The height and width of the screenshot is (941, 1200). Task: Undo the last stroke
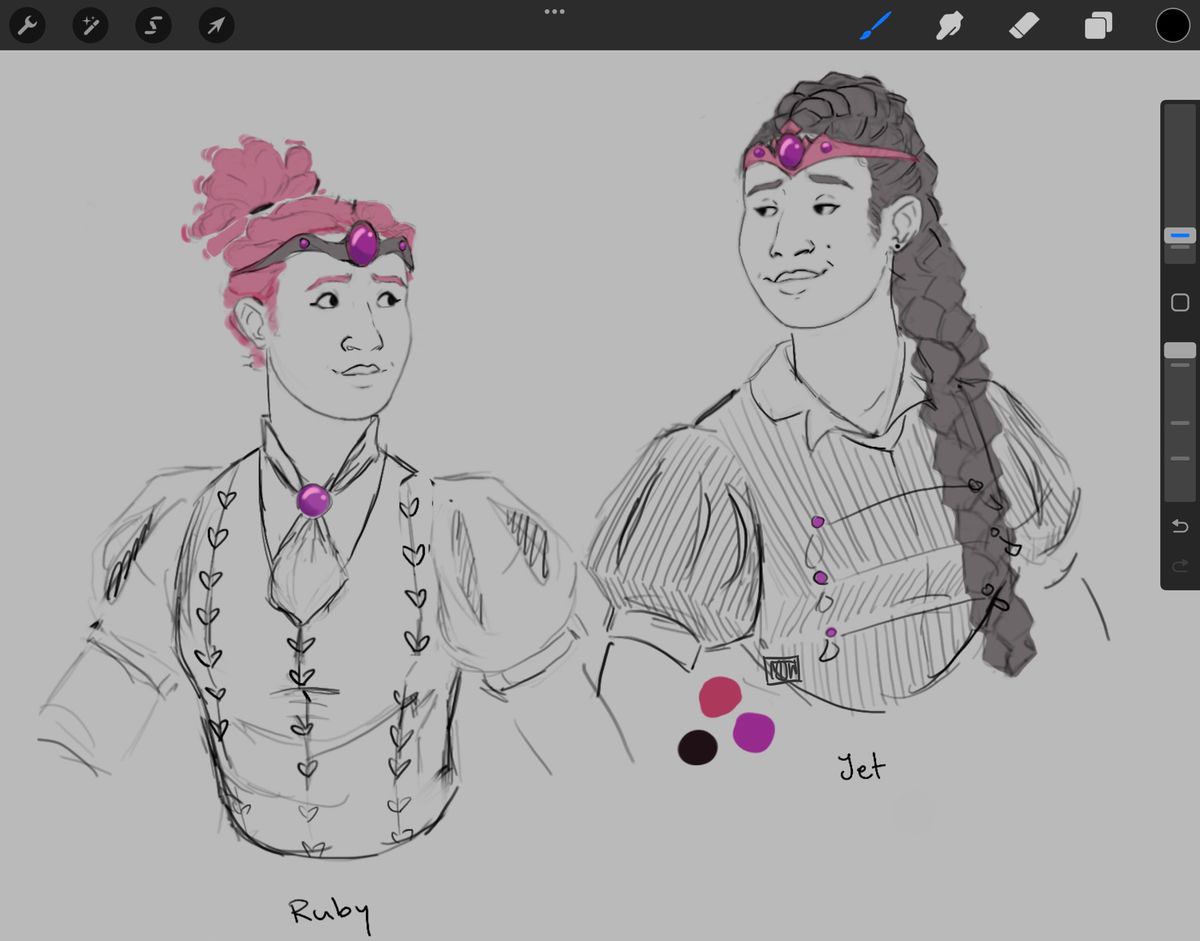(1180, 526)
